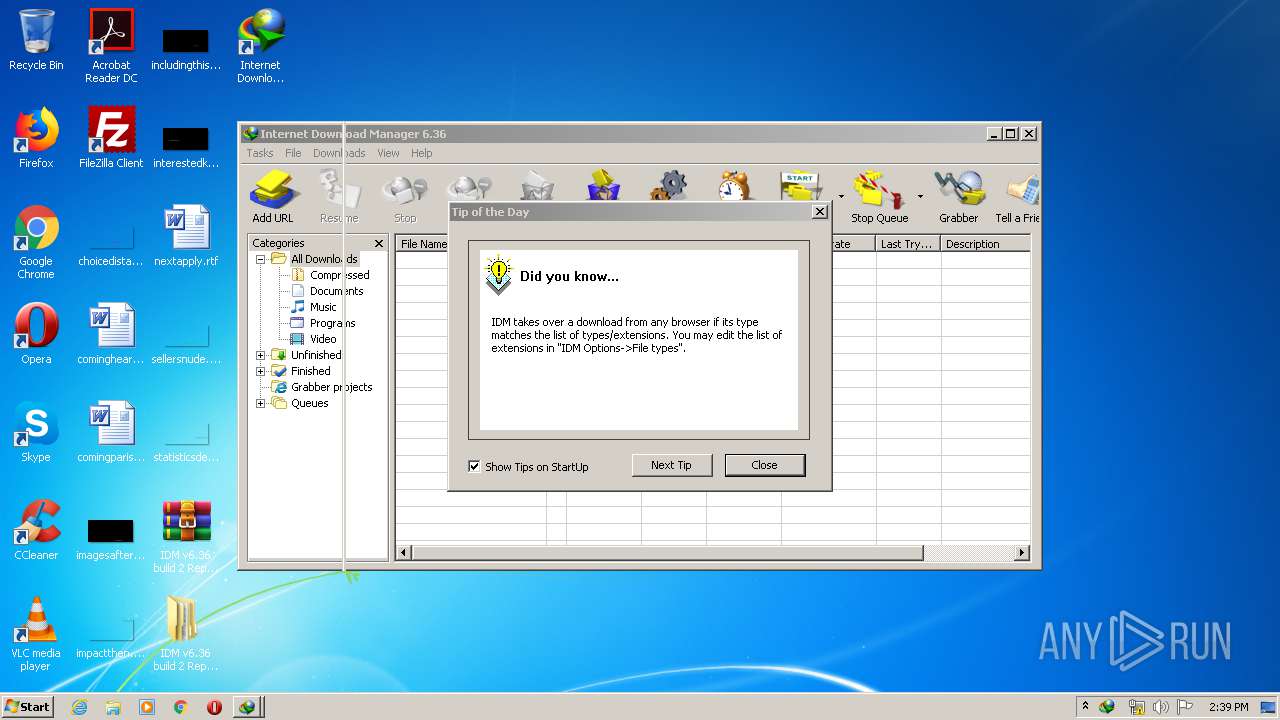Open Acrobat Reader DC desktop shortcut
Screen dimensions: 1280x720
[111, 46]
